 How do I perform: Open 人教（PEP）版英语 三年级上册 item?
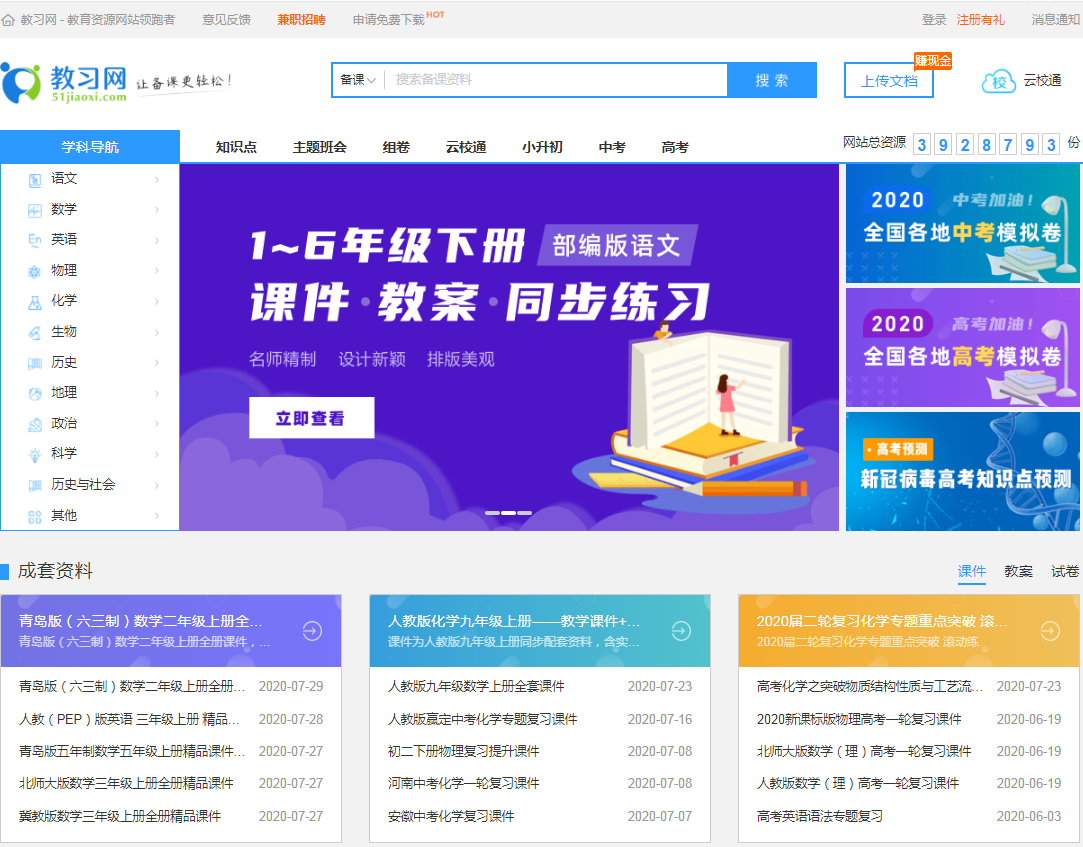[129, 719]
